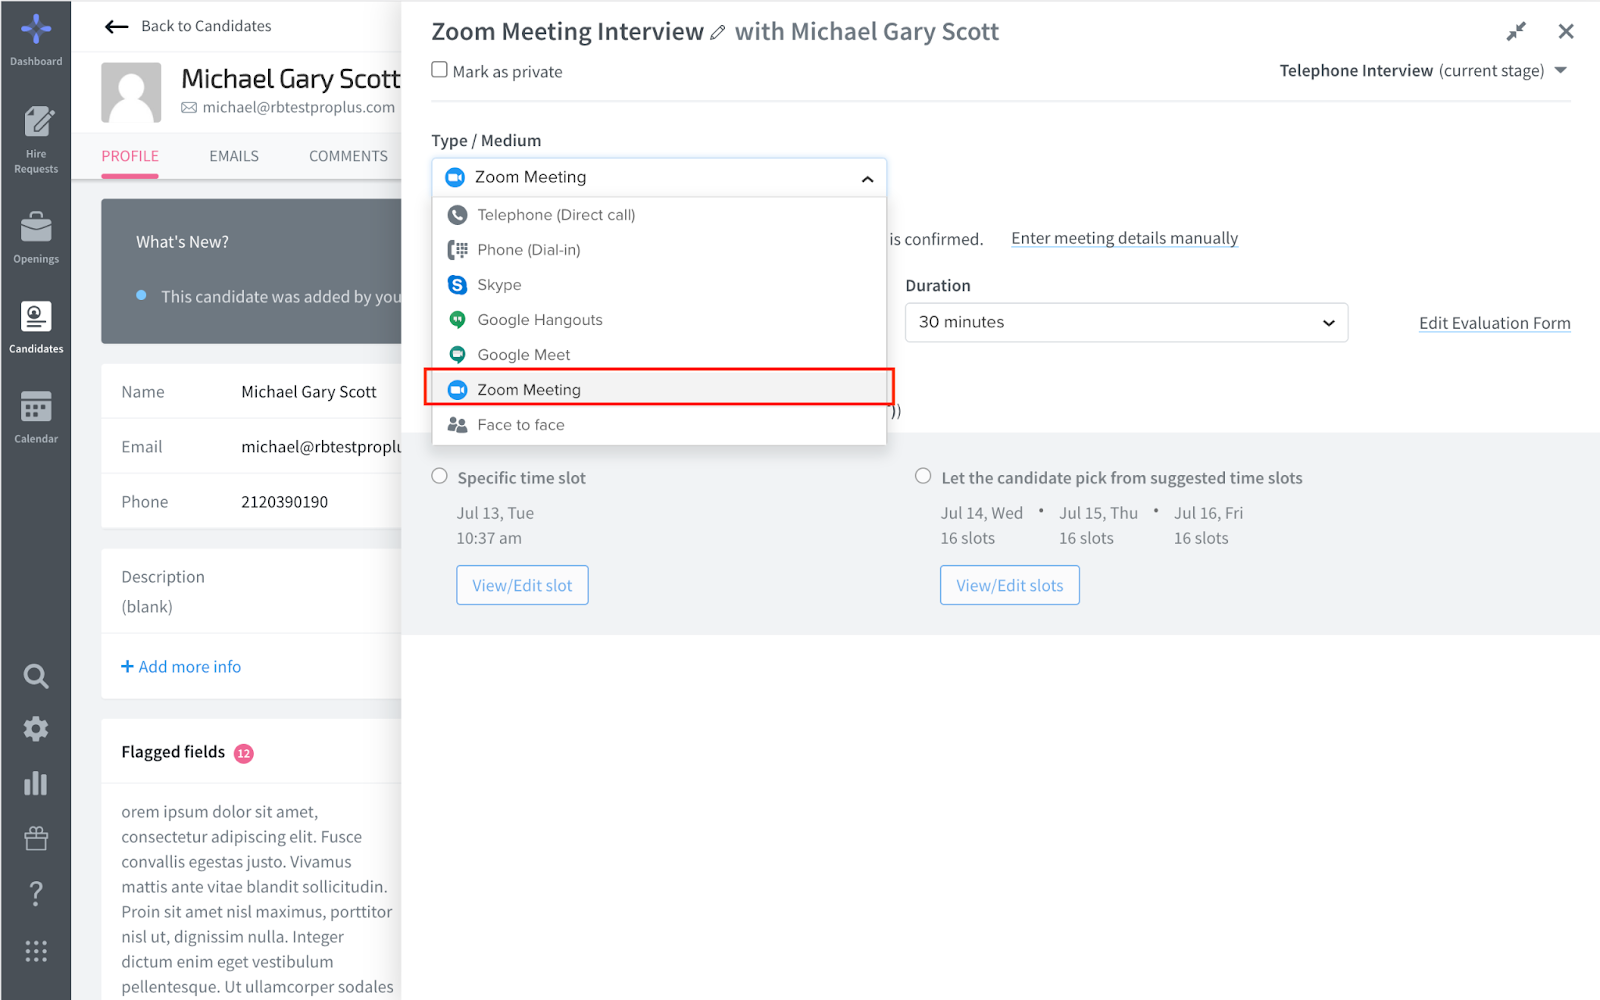Click the phone number 2120390190
Image resolution: width=1600 pixels, height=1000 pixels.
(x=284, y=502)
